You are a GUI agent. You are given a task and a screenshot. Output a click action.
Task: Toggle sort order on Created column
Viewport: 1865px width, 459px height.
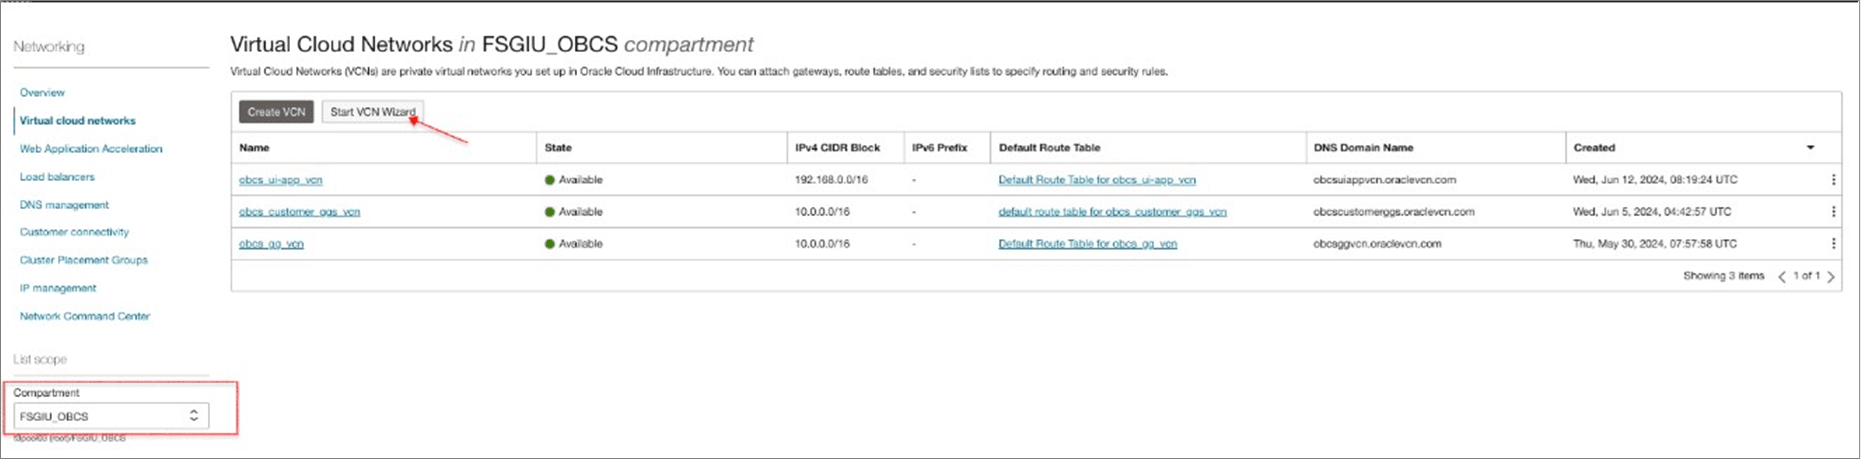(1810, 148)
